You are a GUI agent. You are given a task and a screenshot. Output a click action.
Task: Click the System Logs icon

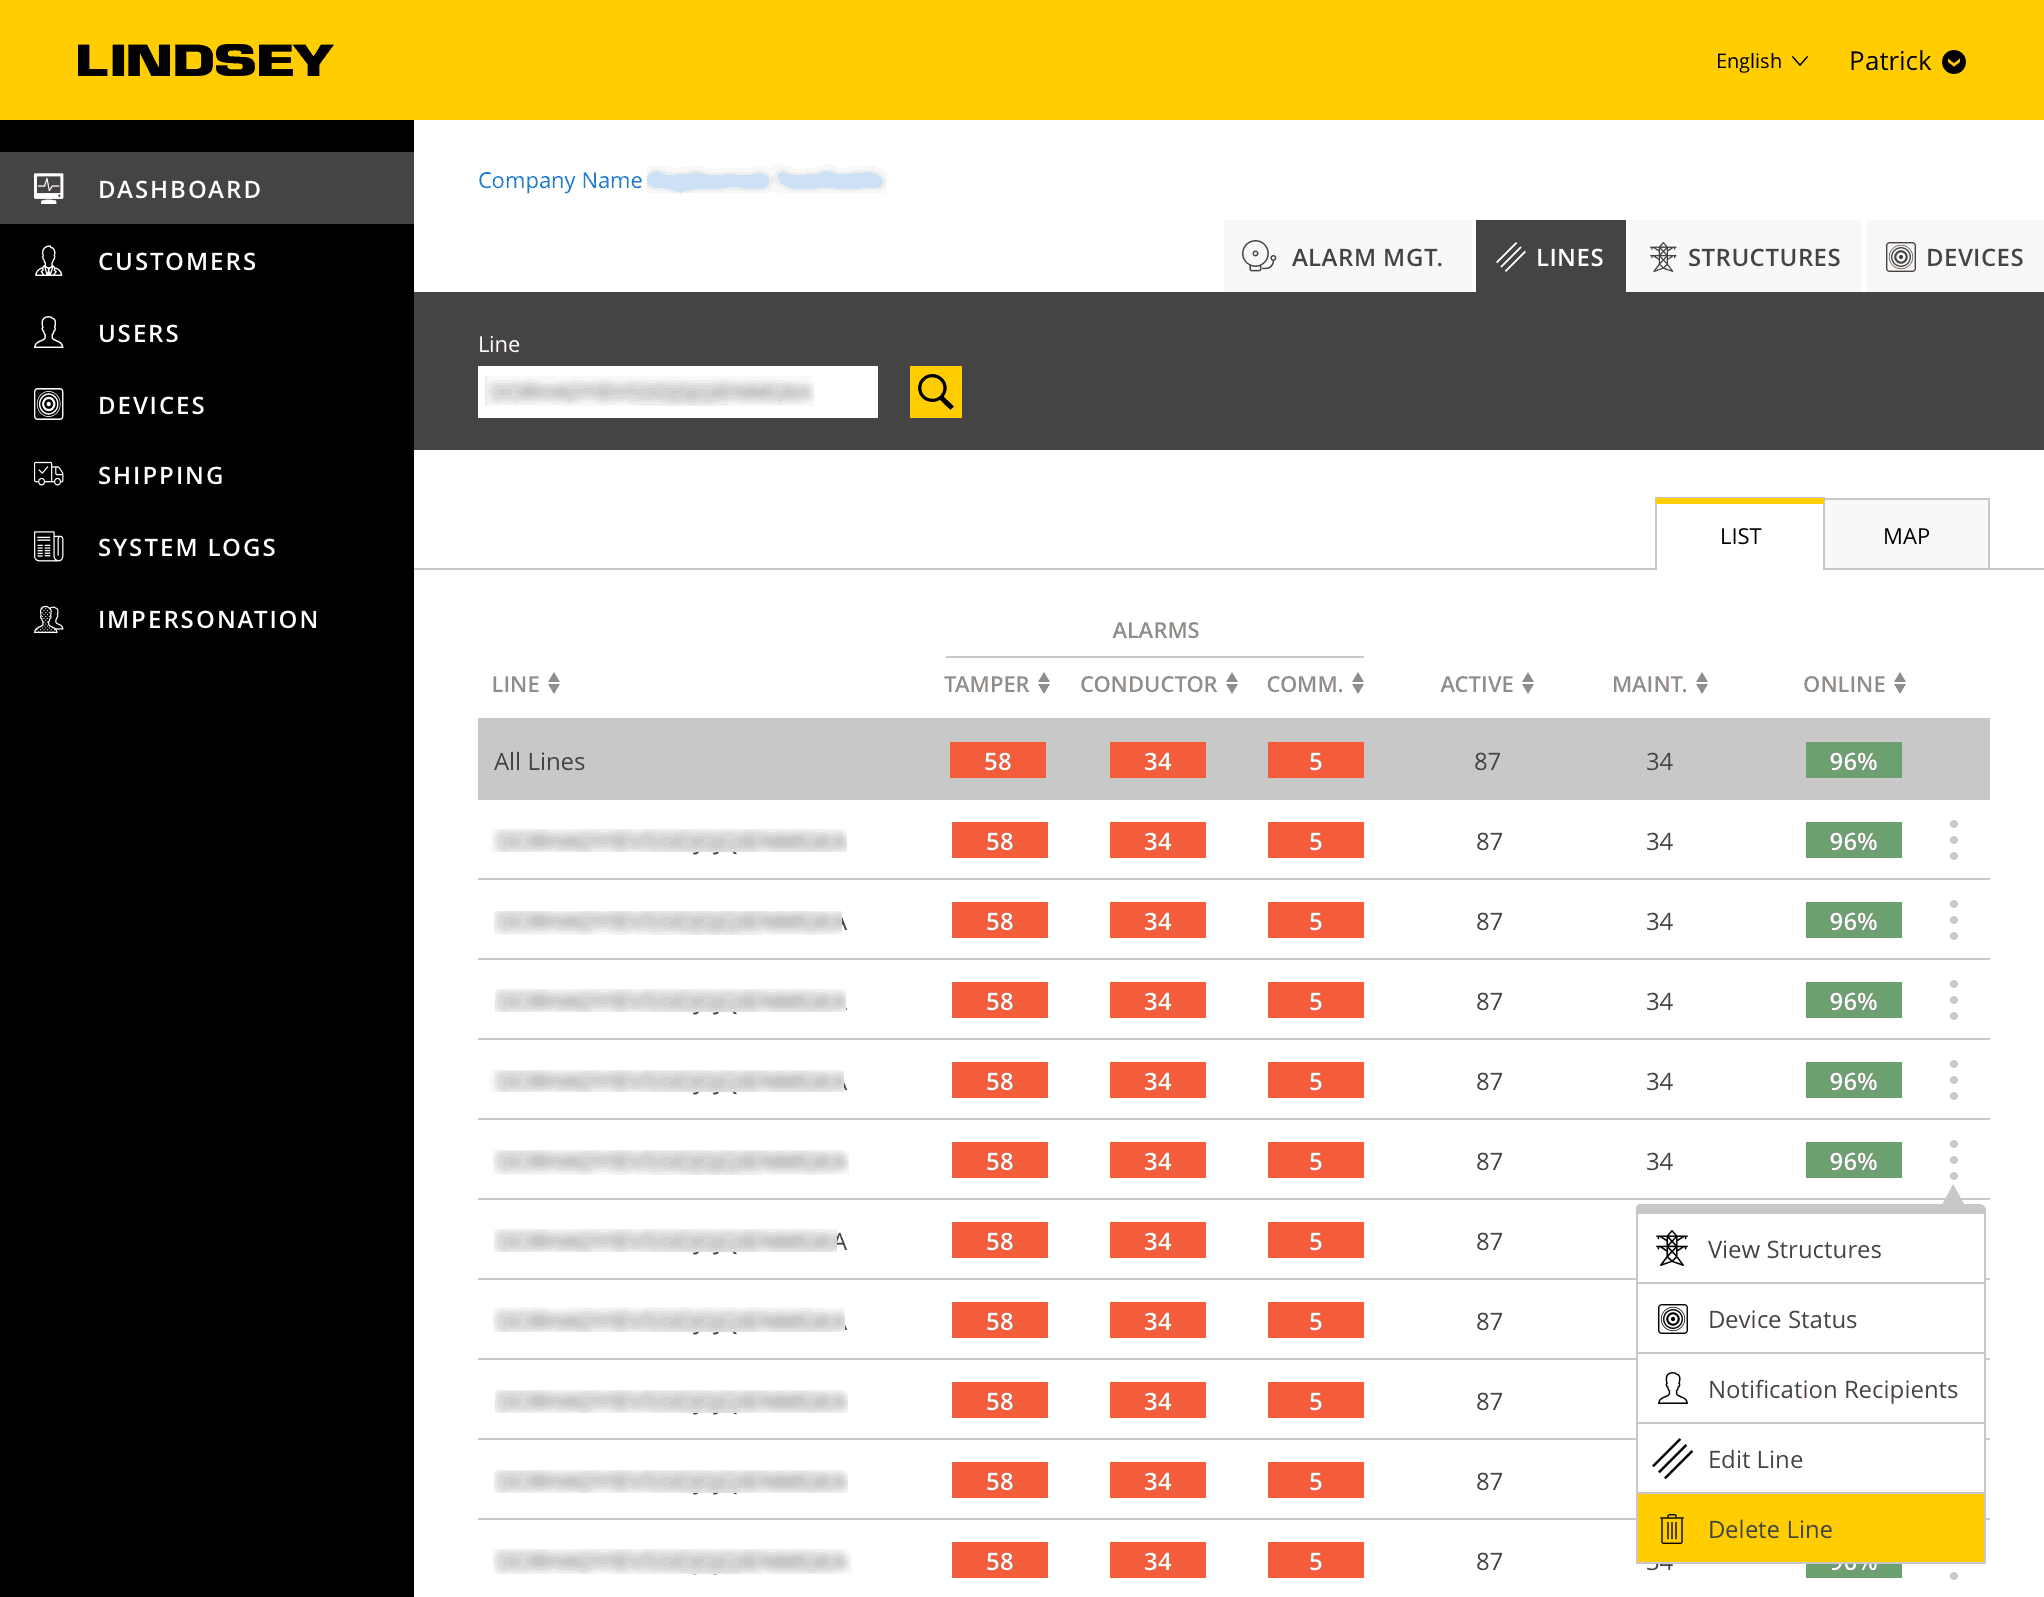point(49,546)
